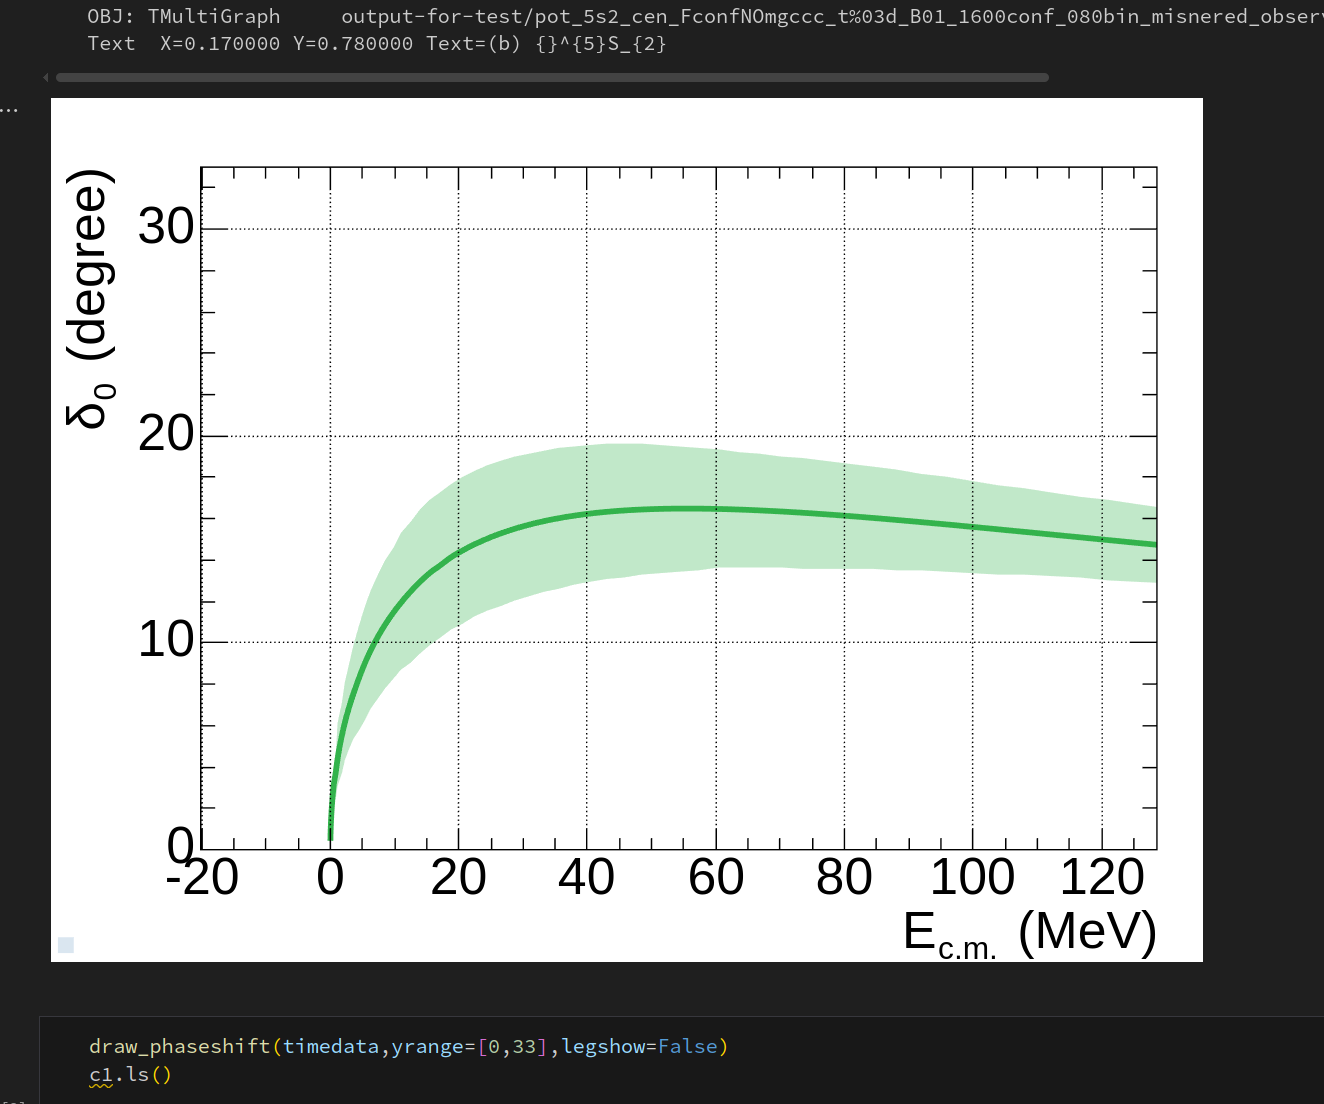Place cursor on c1.ls() code line
Screen dimensions: 1324x1104
130,1075
